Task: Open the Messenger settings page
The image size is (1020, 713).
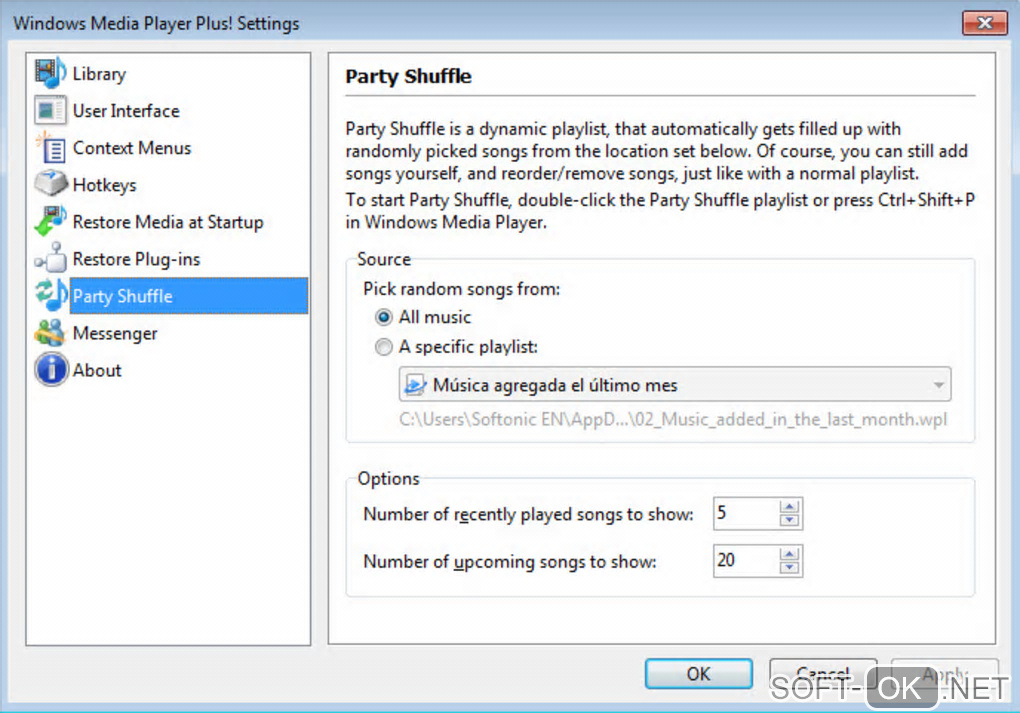Action: (115, 333)
